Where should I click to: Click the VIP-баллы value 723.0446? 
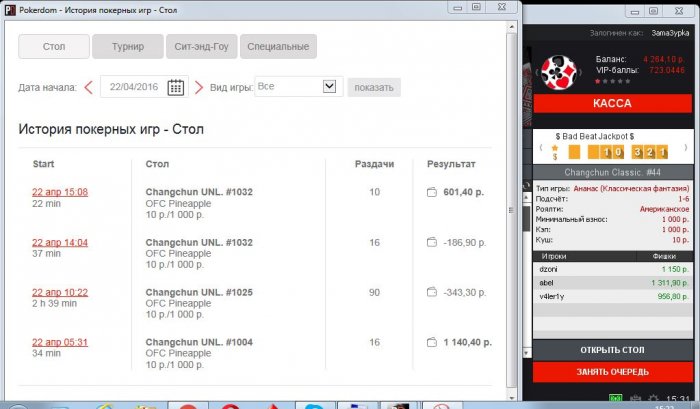click(667, 70)
